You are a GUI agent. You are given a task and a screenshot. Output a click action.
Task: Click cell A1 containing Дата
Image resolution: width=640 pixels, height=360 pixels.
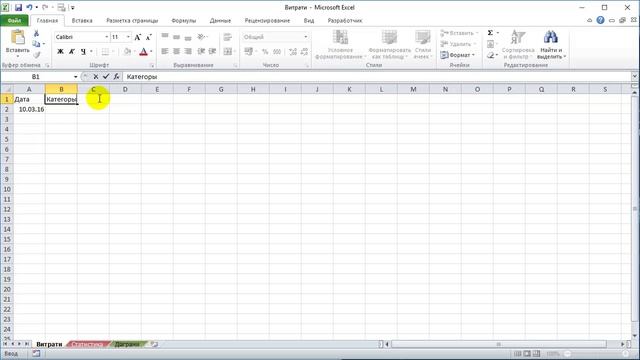click(29, 99)
